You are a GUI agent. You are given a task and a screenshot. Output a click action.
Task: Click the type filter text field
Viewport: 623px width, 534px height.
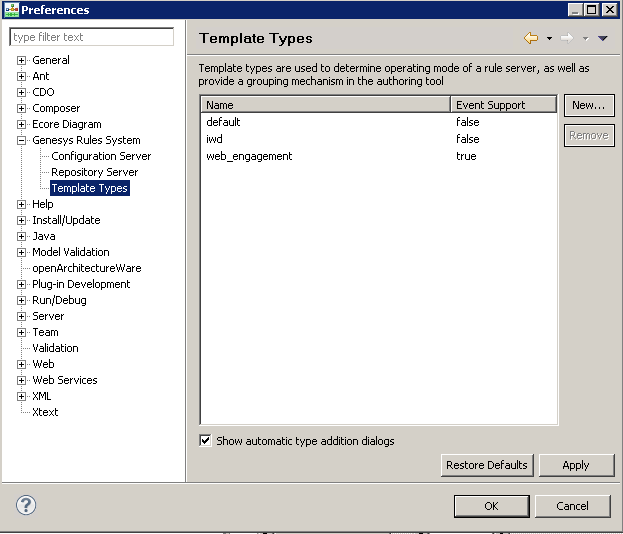tap(91, 37)
